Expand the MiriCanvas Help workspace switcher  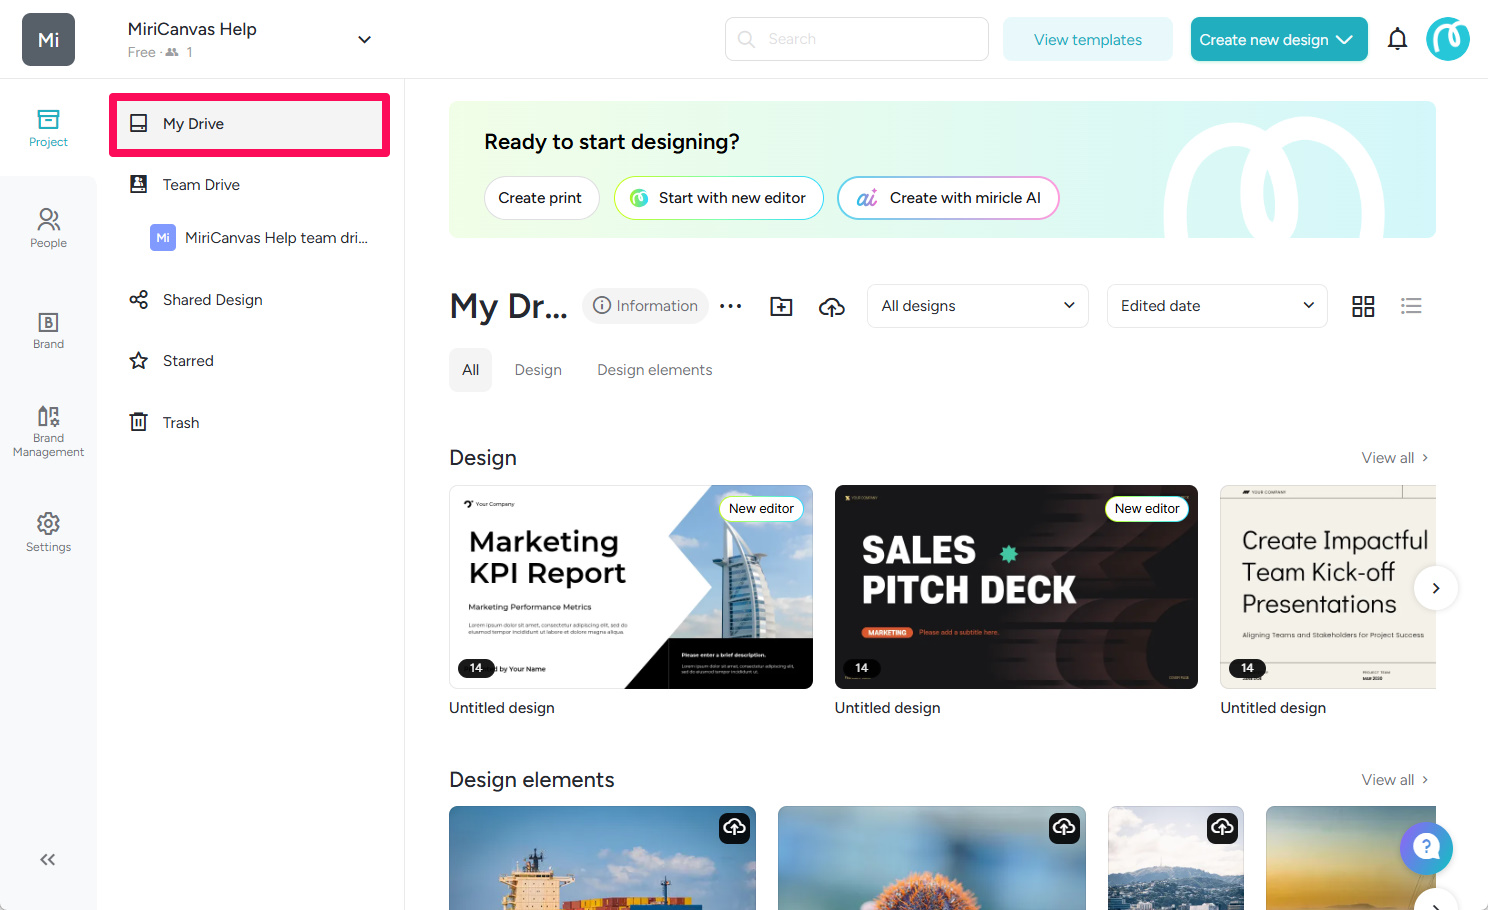pos(364,40)
